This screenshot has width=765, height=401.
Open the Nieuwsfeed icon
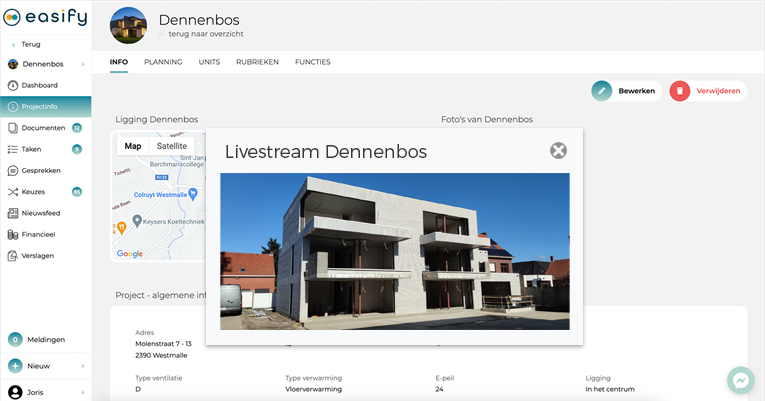tap(13, 213)
